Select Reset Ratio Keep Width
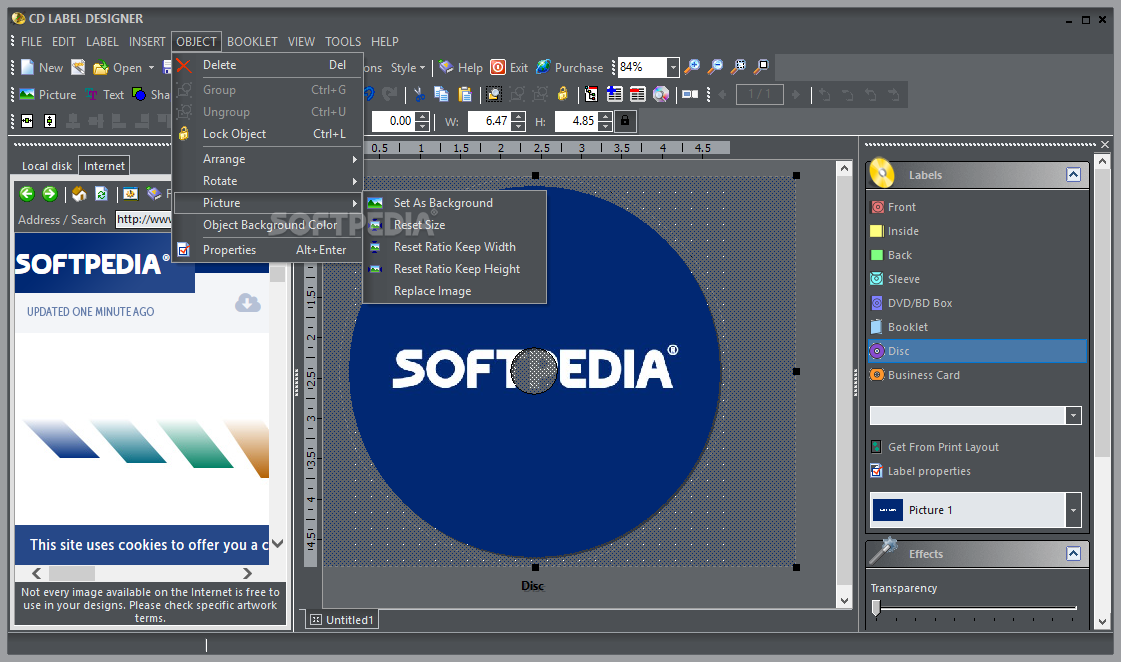 coord(455,247)
